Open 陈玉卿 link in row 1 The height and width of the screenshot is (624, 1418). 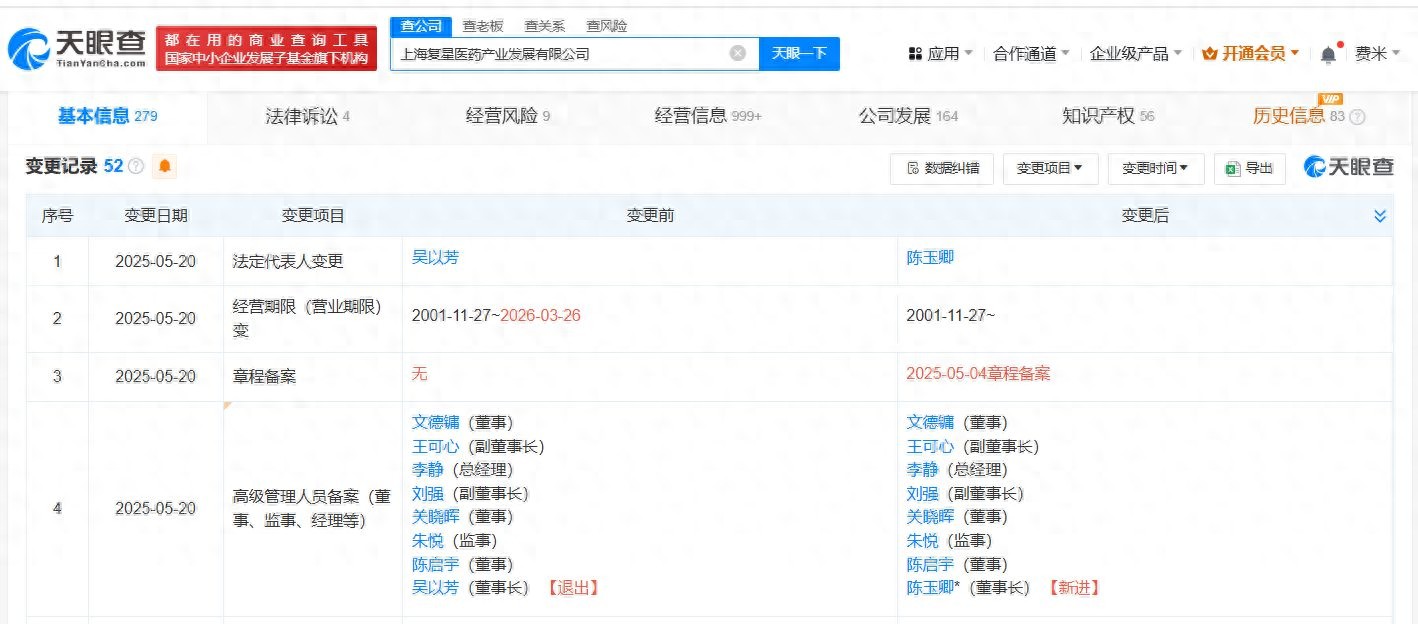click(930, 257)
